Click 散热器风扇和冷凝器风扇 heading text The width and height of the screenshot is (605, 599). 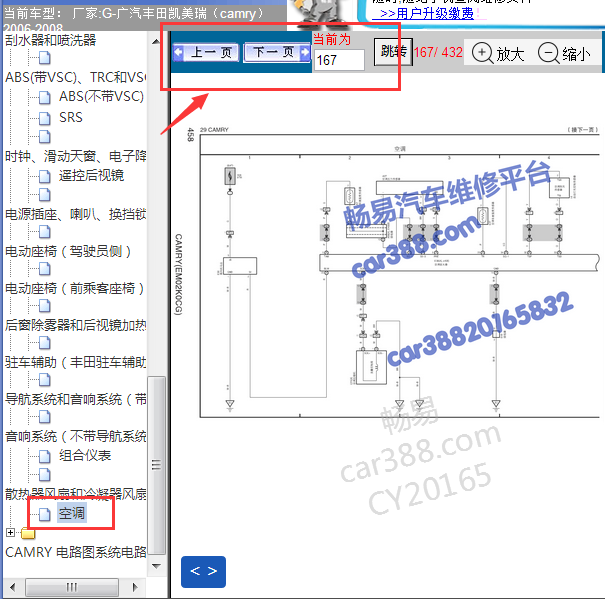tap(76, 494)
